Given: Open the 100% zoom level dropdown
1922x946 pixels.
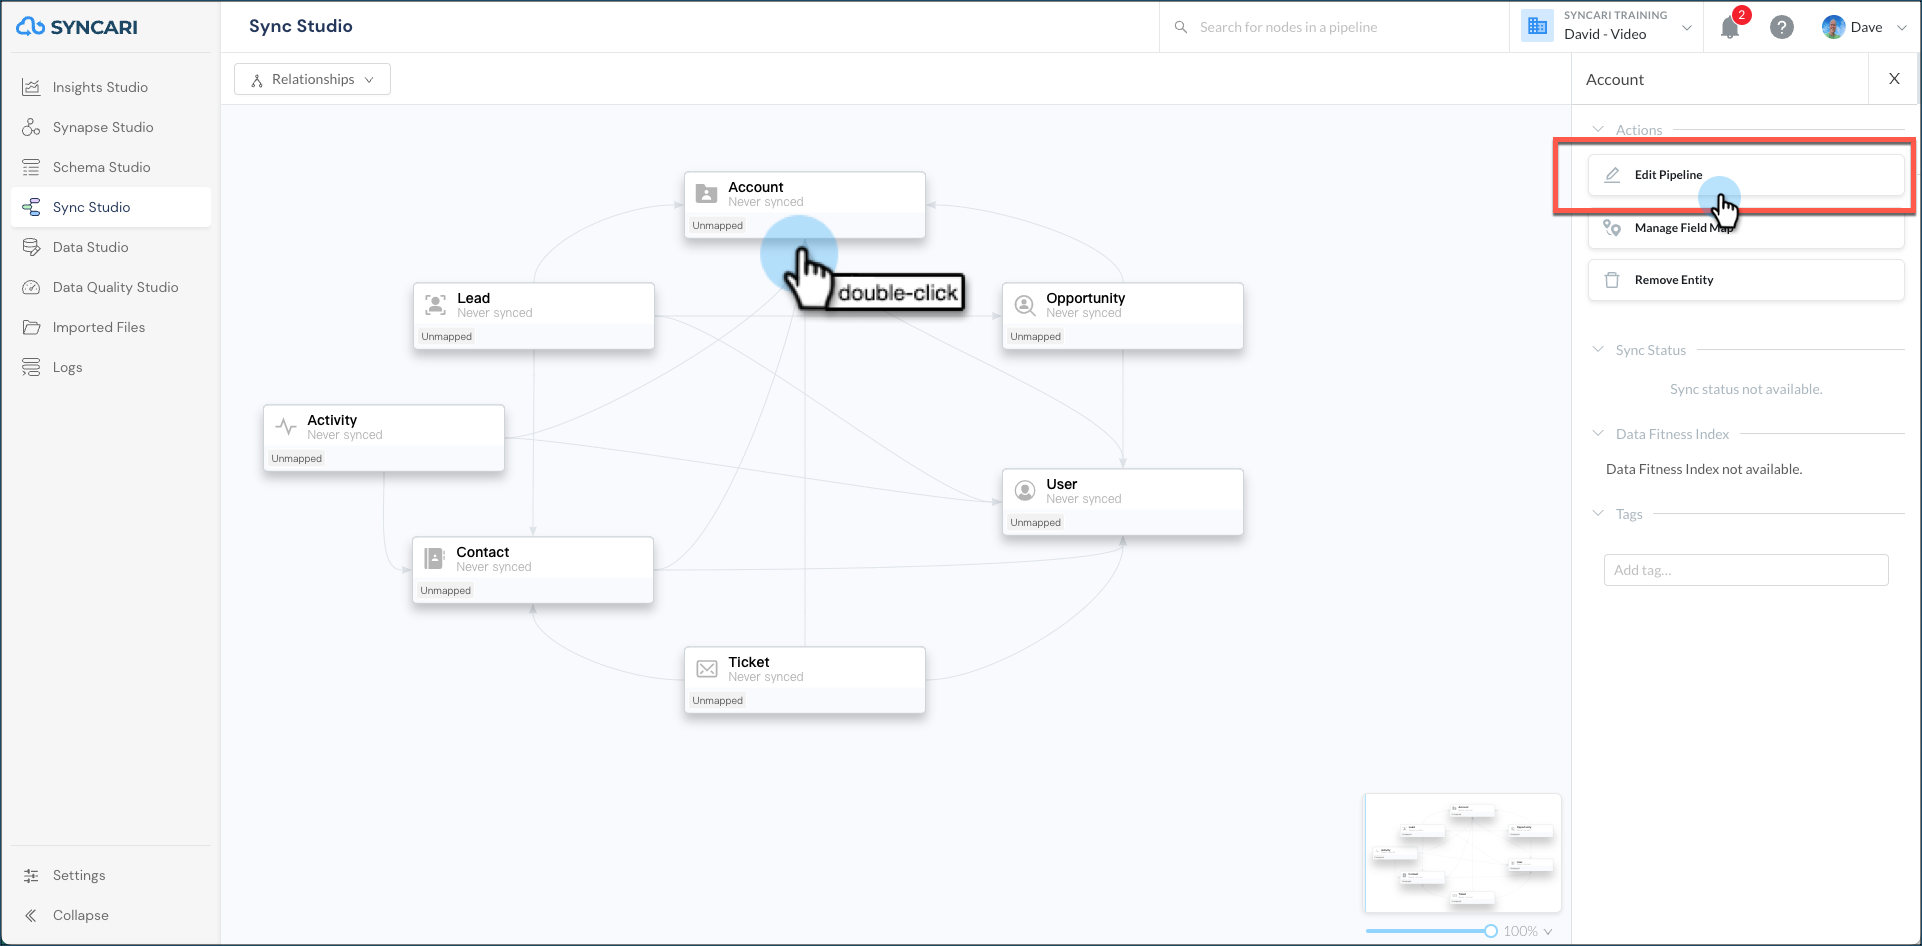Looking at the screenshot, I should pyautogui.click(x=1528, y=931).
